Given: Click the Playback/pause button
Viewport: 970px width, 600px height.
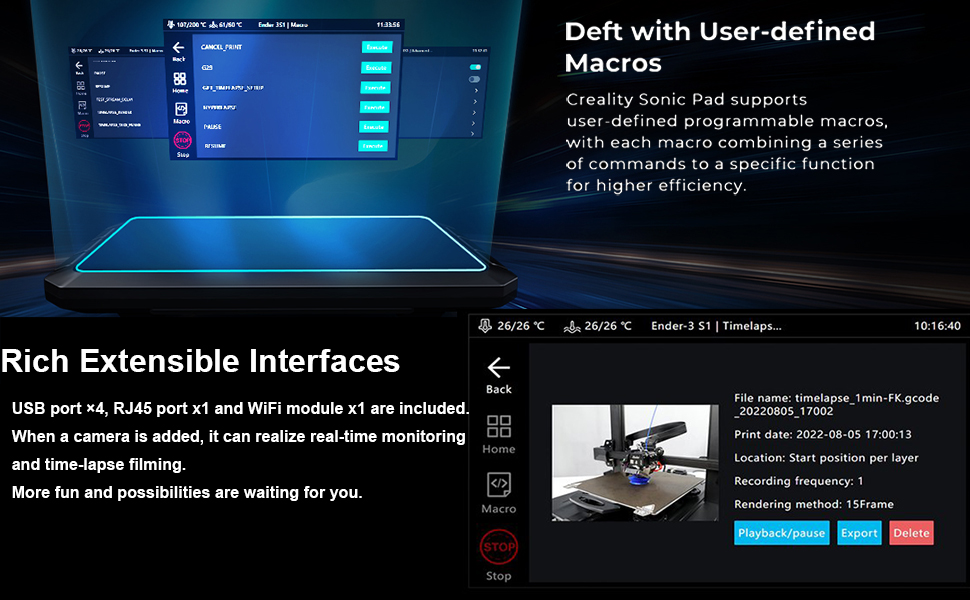Looking at the screenshot, I should pyautogui.click(x=781, y=533).
